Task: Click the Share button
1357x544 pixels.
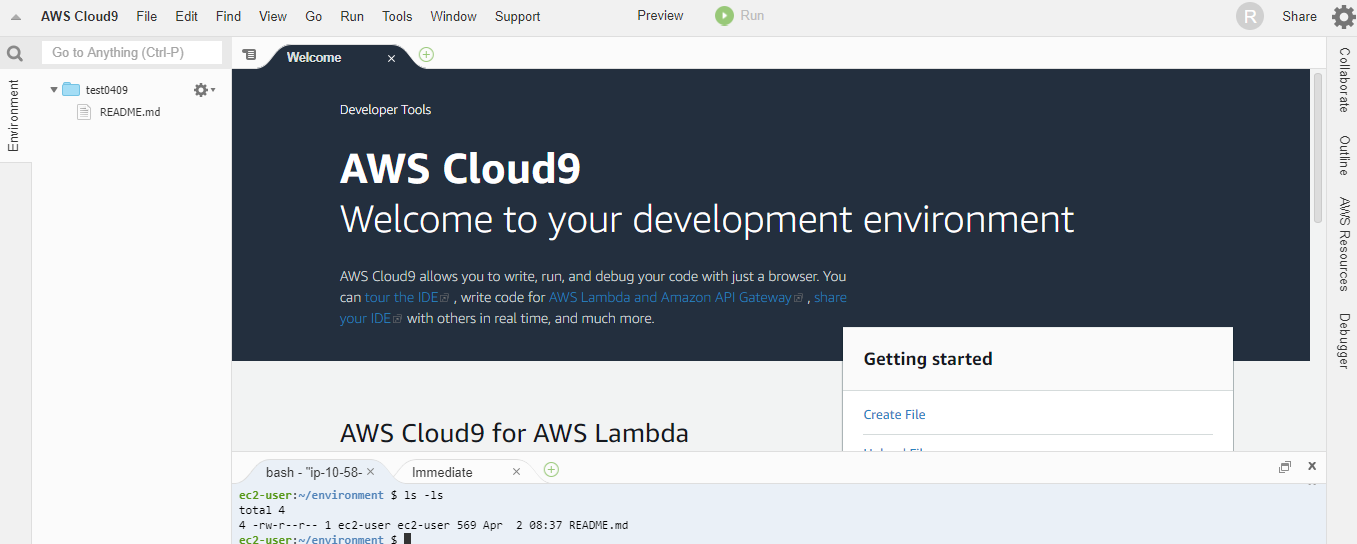Action: click(1299, 16)
